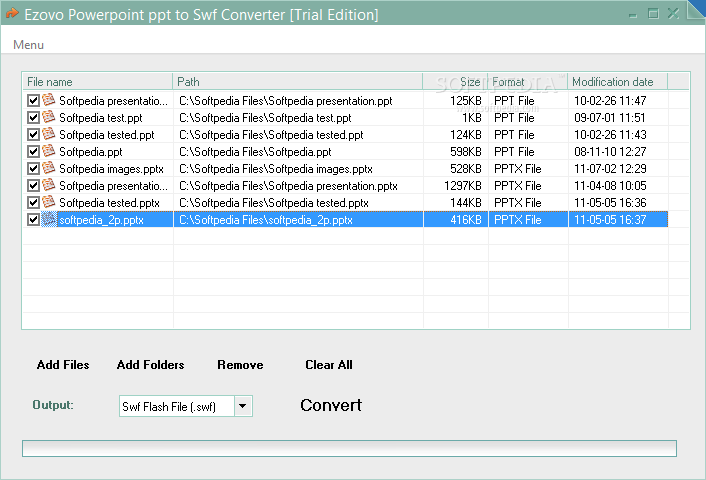The width and height of the screenshot is (706, 480).
Task: Sort by the File name column header
Action: (x=97, y=82)
